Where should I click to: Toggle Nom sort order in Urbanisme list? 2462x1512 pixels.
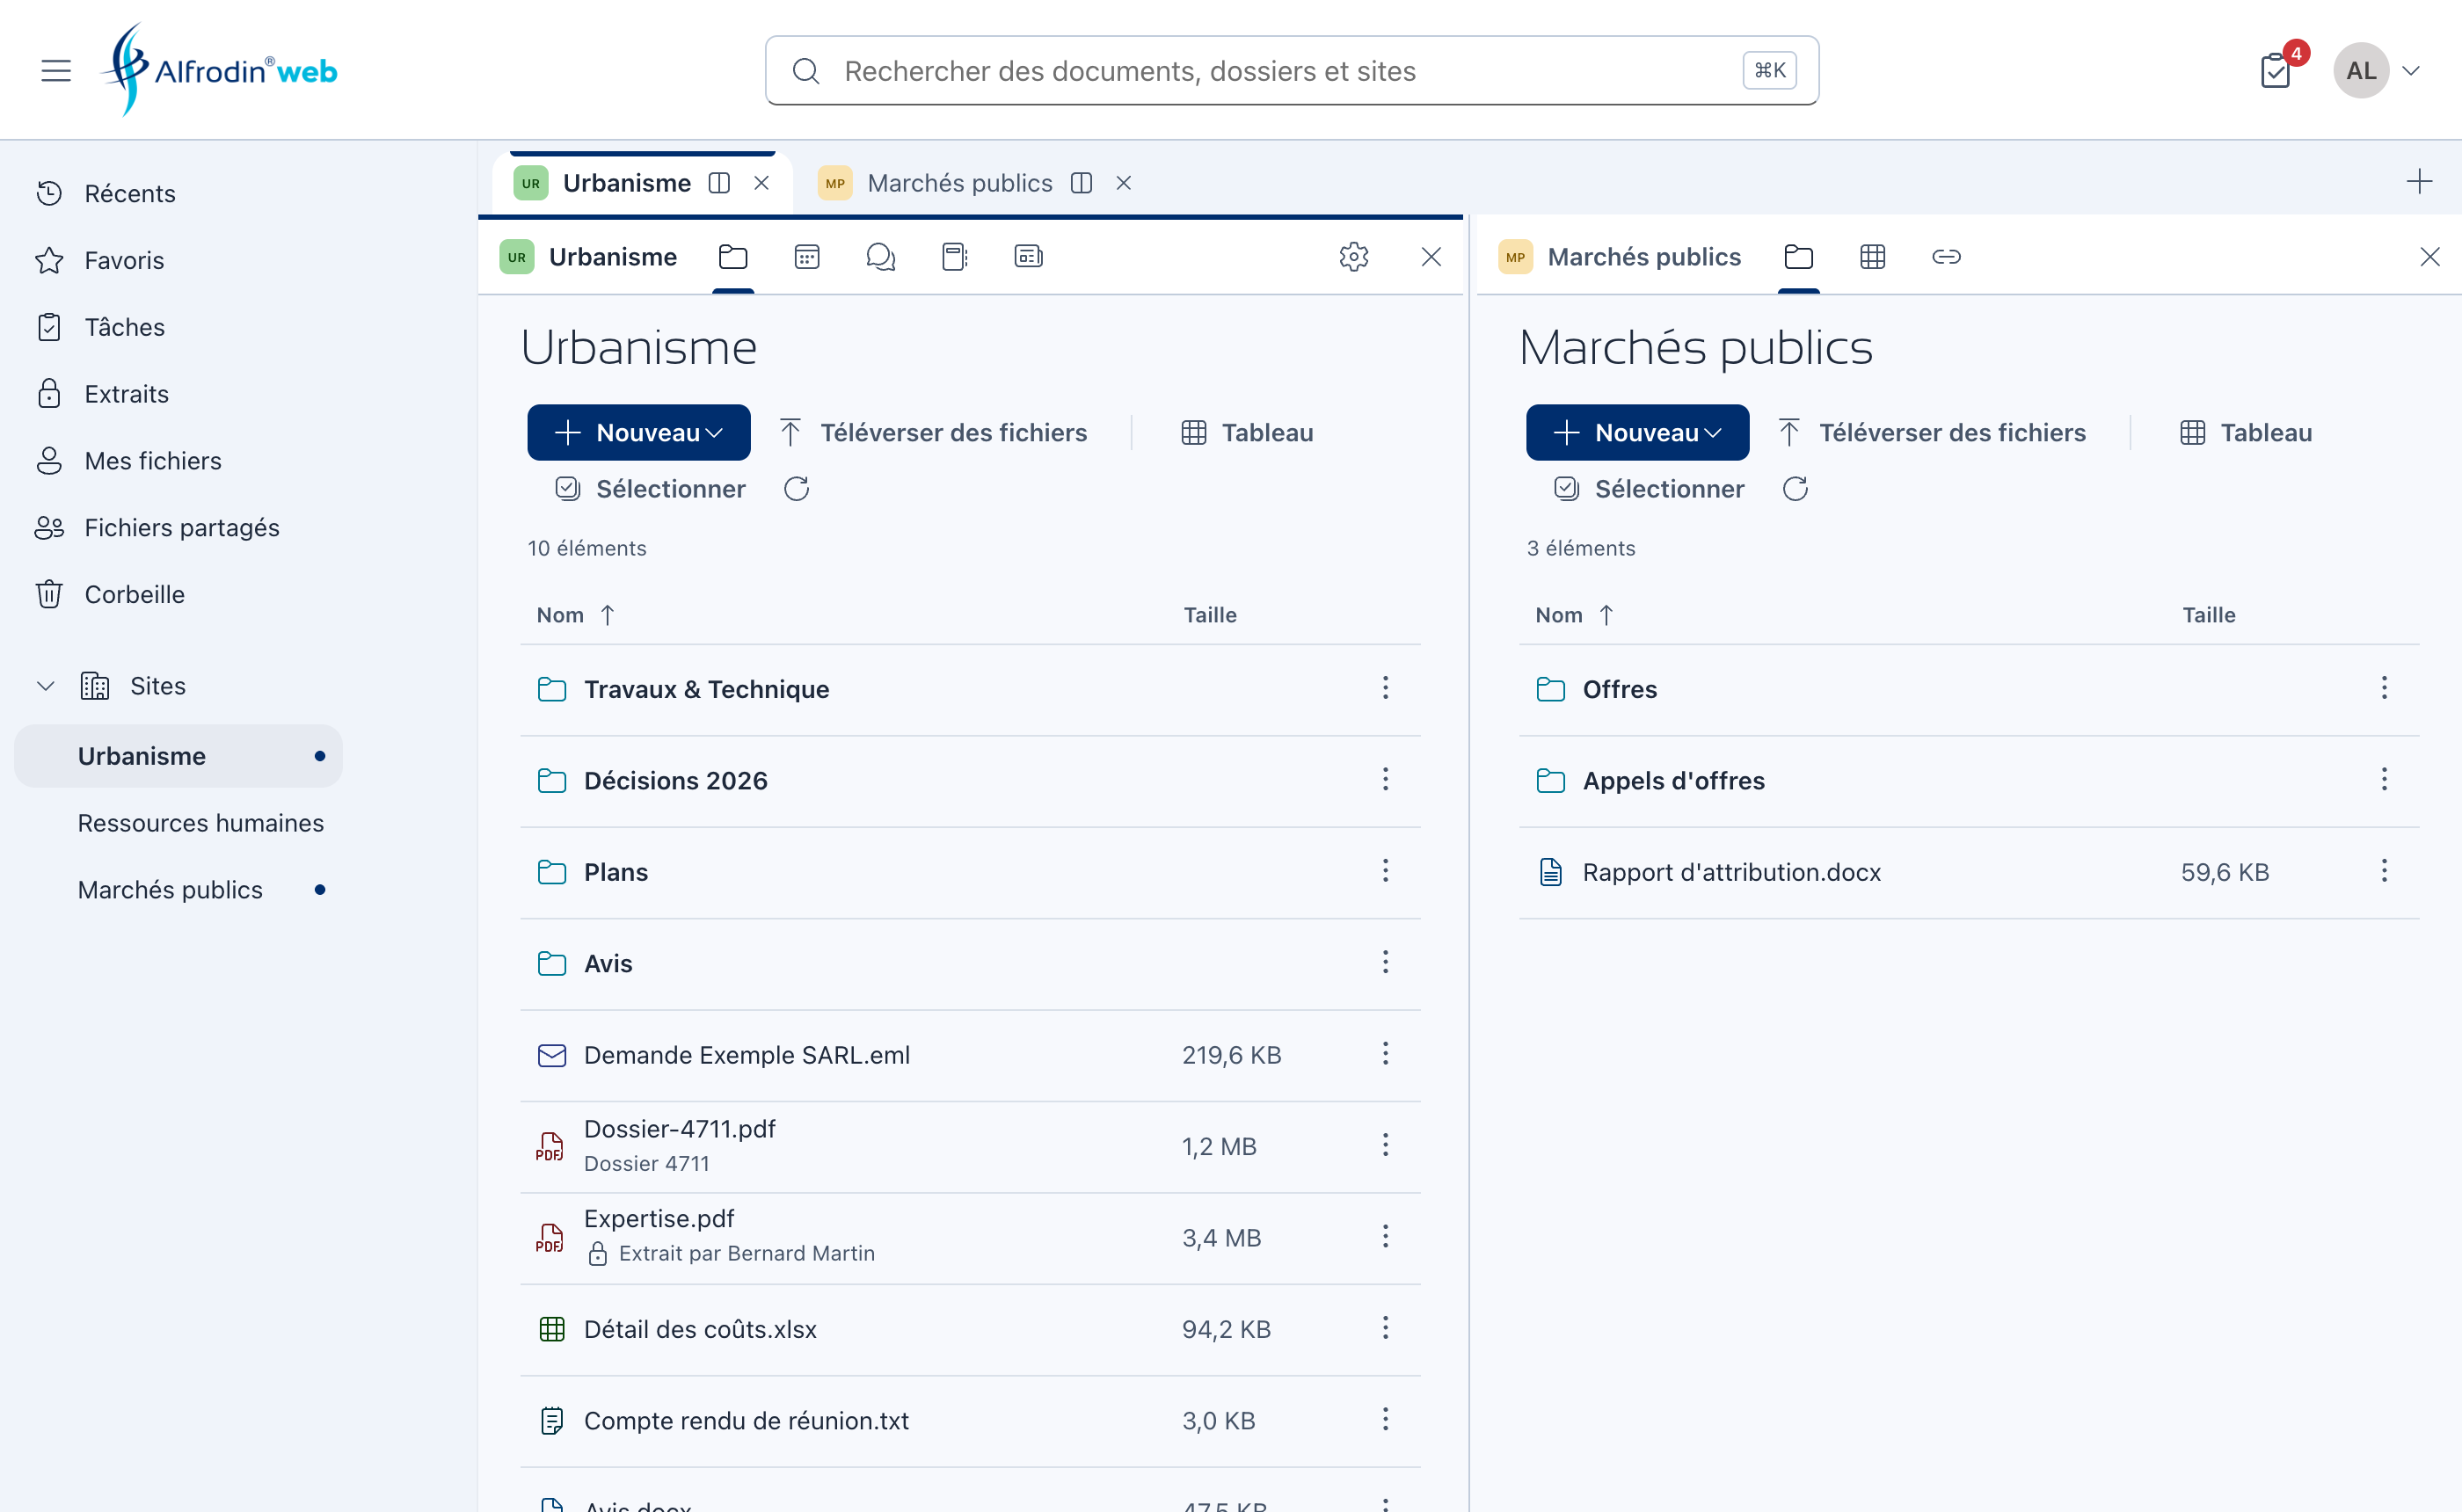pos(576,615)
